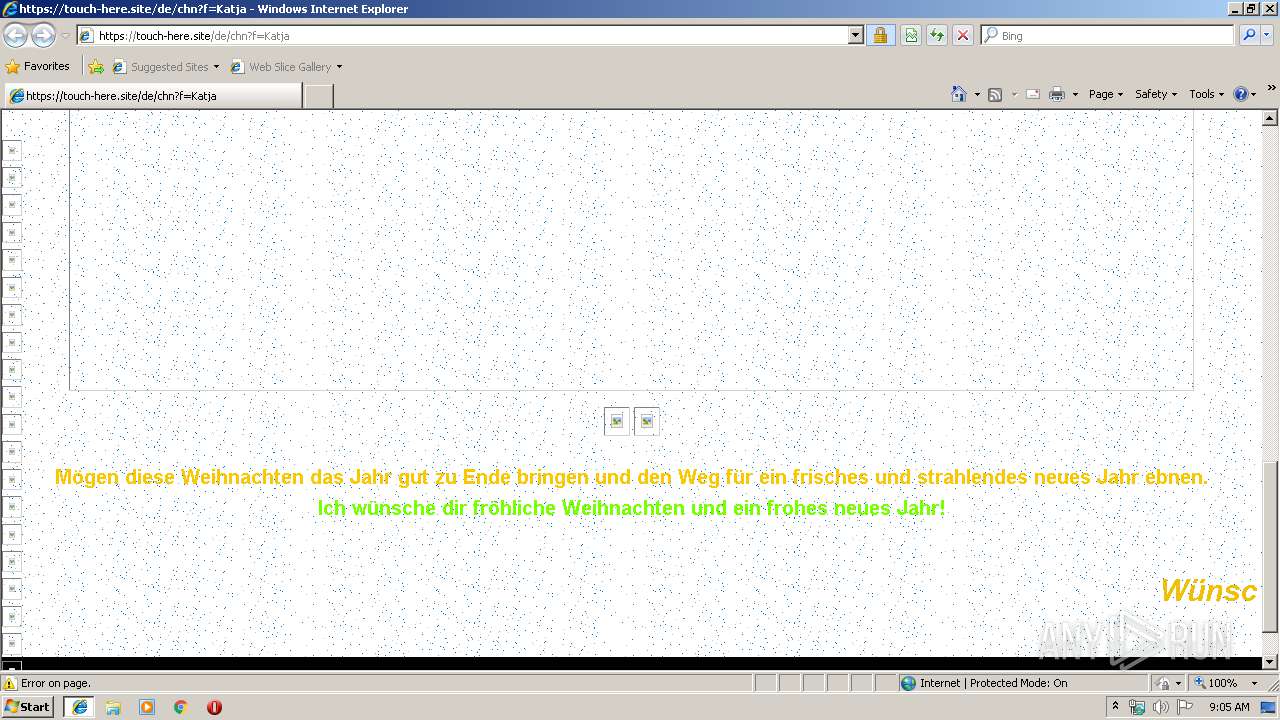Image resolution: width=1280 pixels, height=720 pixels.
Task: Click the vertical scrollbar thumb
Action: (1271, 547)
